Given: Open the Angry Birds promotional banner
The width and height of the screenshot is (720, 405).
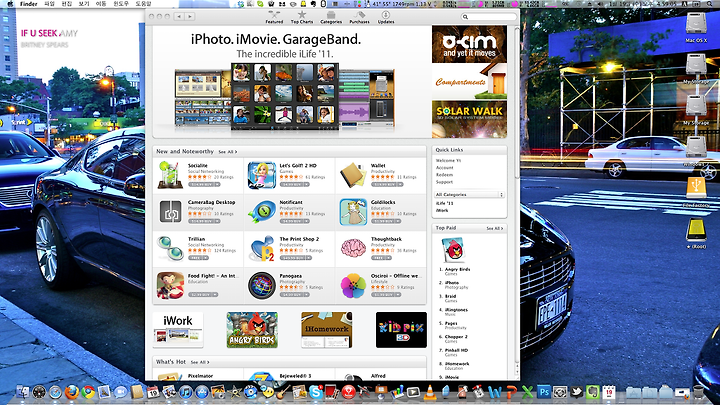Looking at the screenshot, I should (x=252, y=330).
